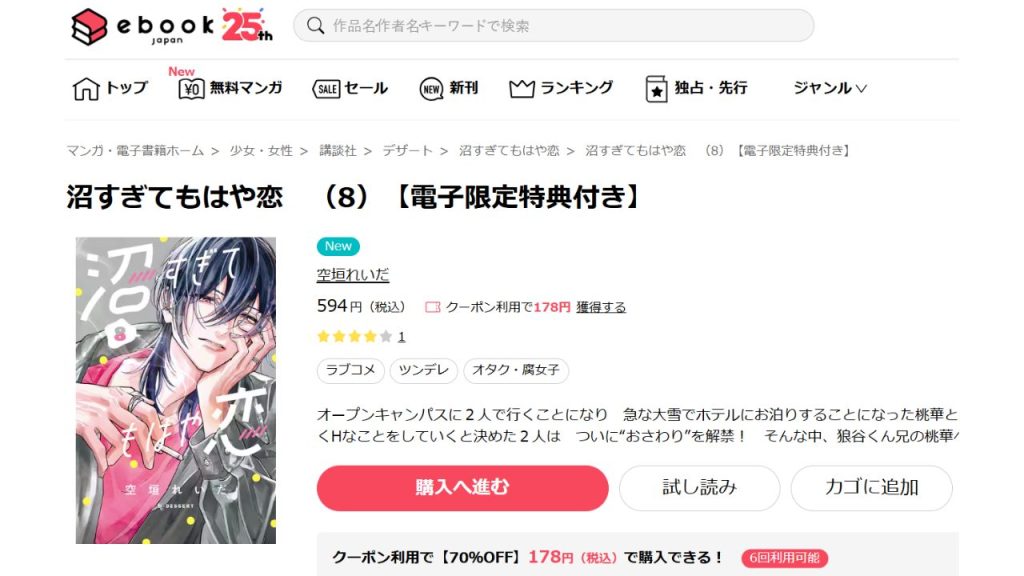Click 獲得する coupon link
The height and width of the screenshot is (576, 1024).
601,307
